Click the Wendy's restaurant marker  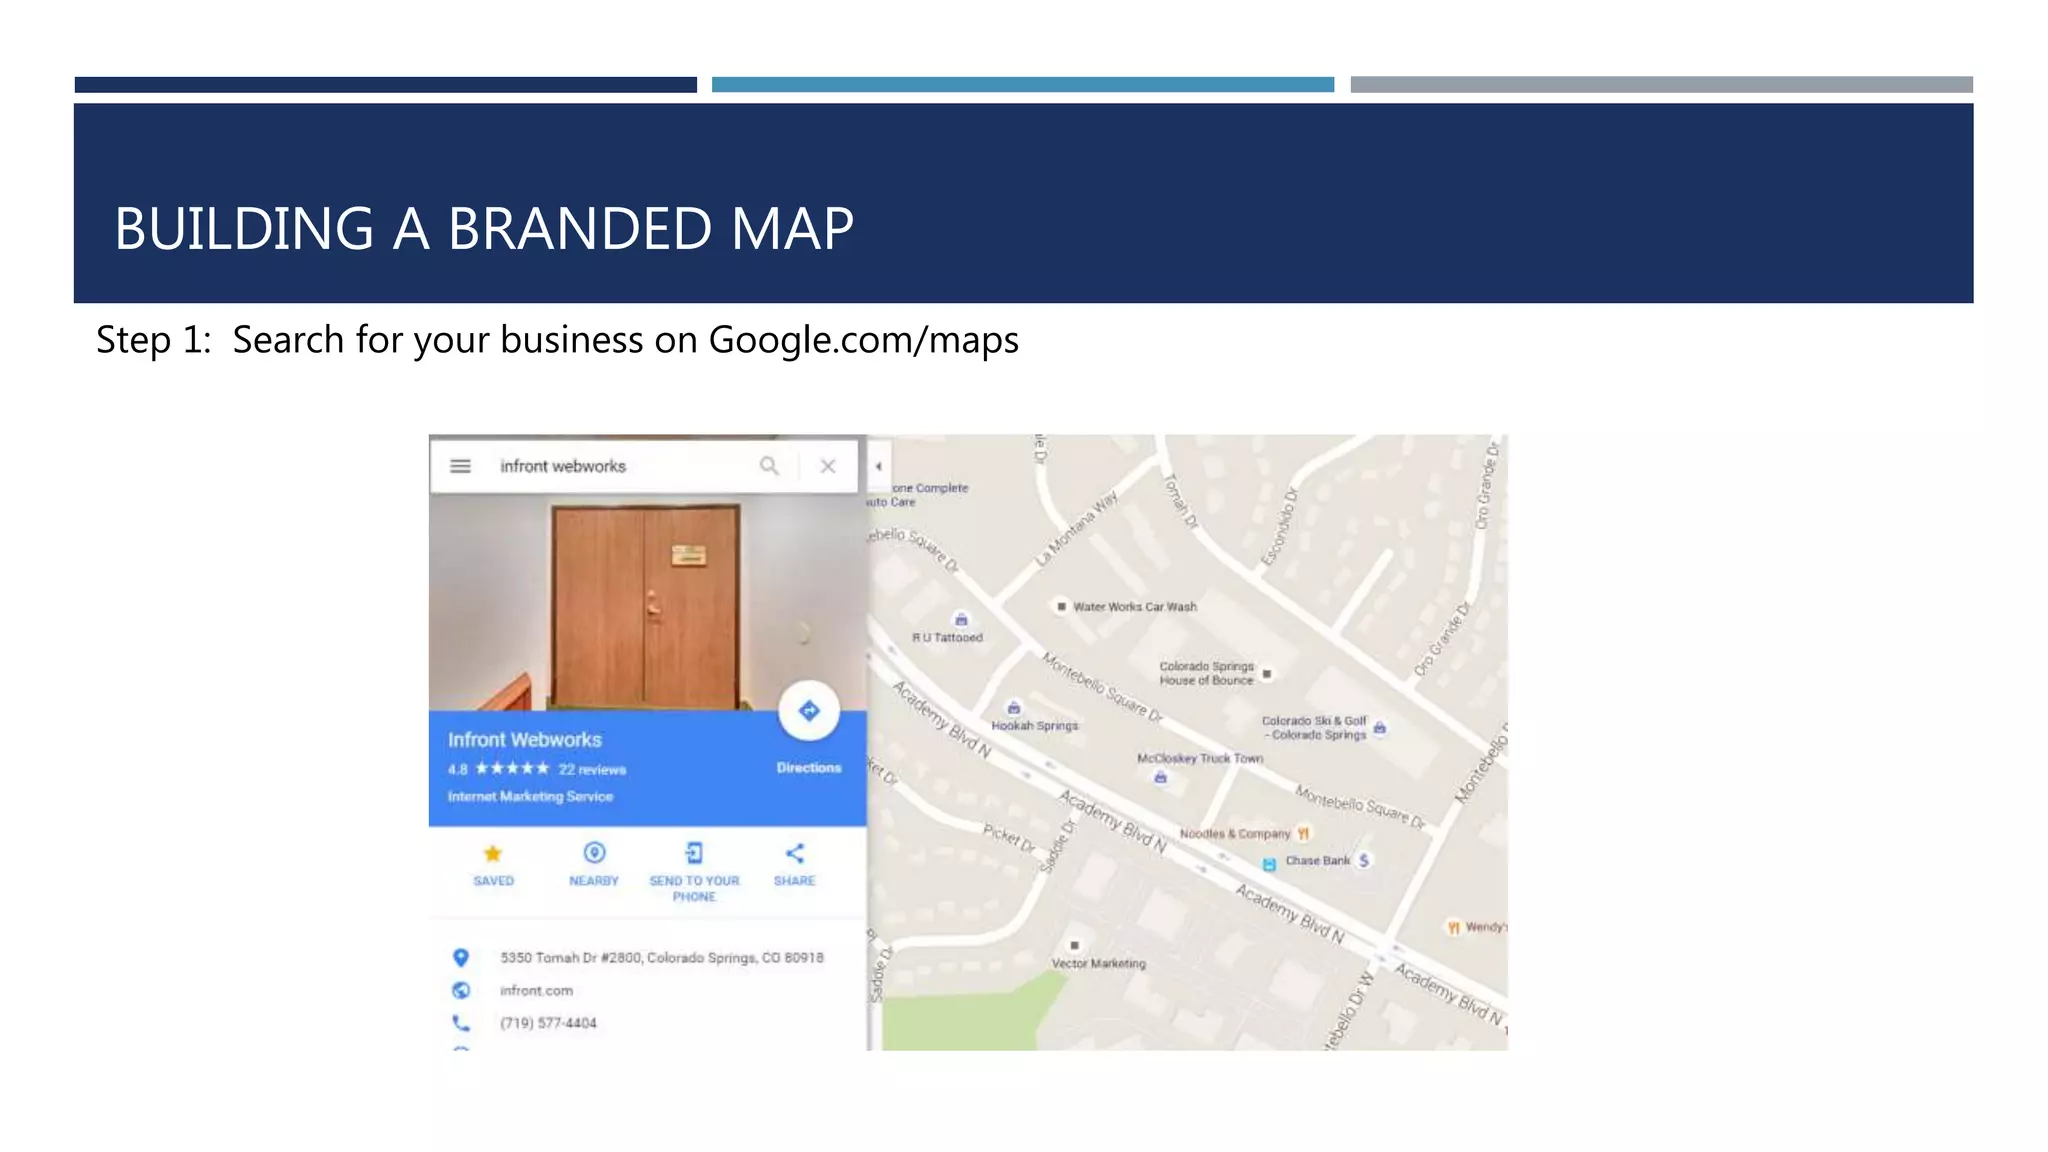click(x=1454, y=927)
